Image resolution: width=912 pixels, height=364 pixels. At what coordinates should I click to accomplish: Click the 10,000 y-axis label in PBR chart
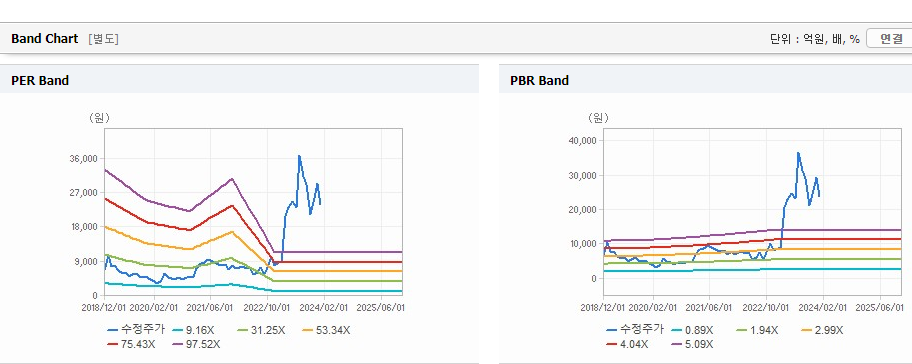[x=582, y=244]
